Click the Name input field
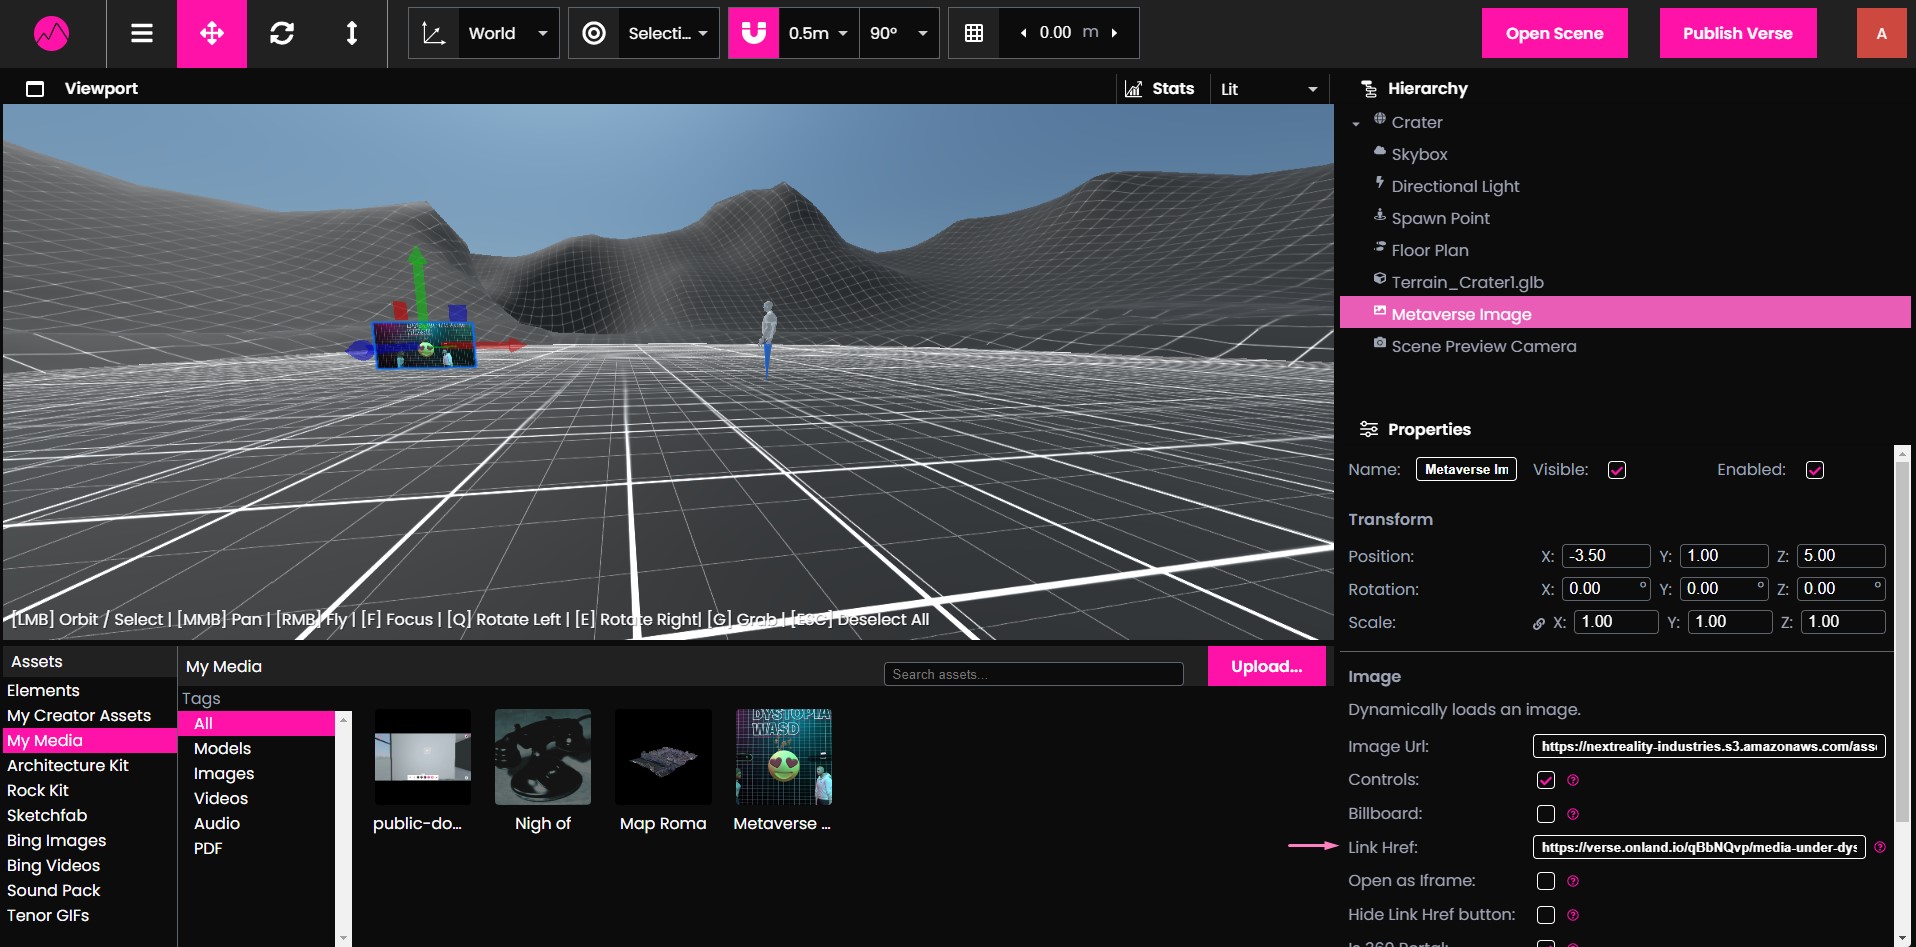This screenshot has height=947, width=1916. point(1466,470)
